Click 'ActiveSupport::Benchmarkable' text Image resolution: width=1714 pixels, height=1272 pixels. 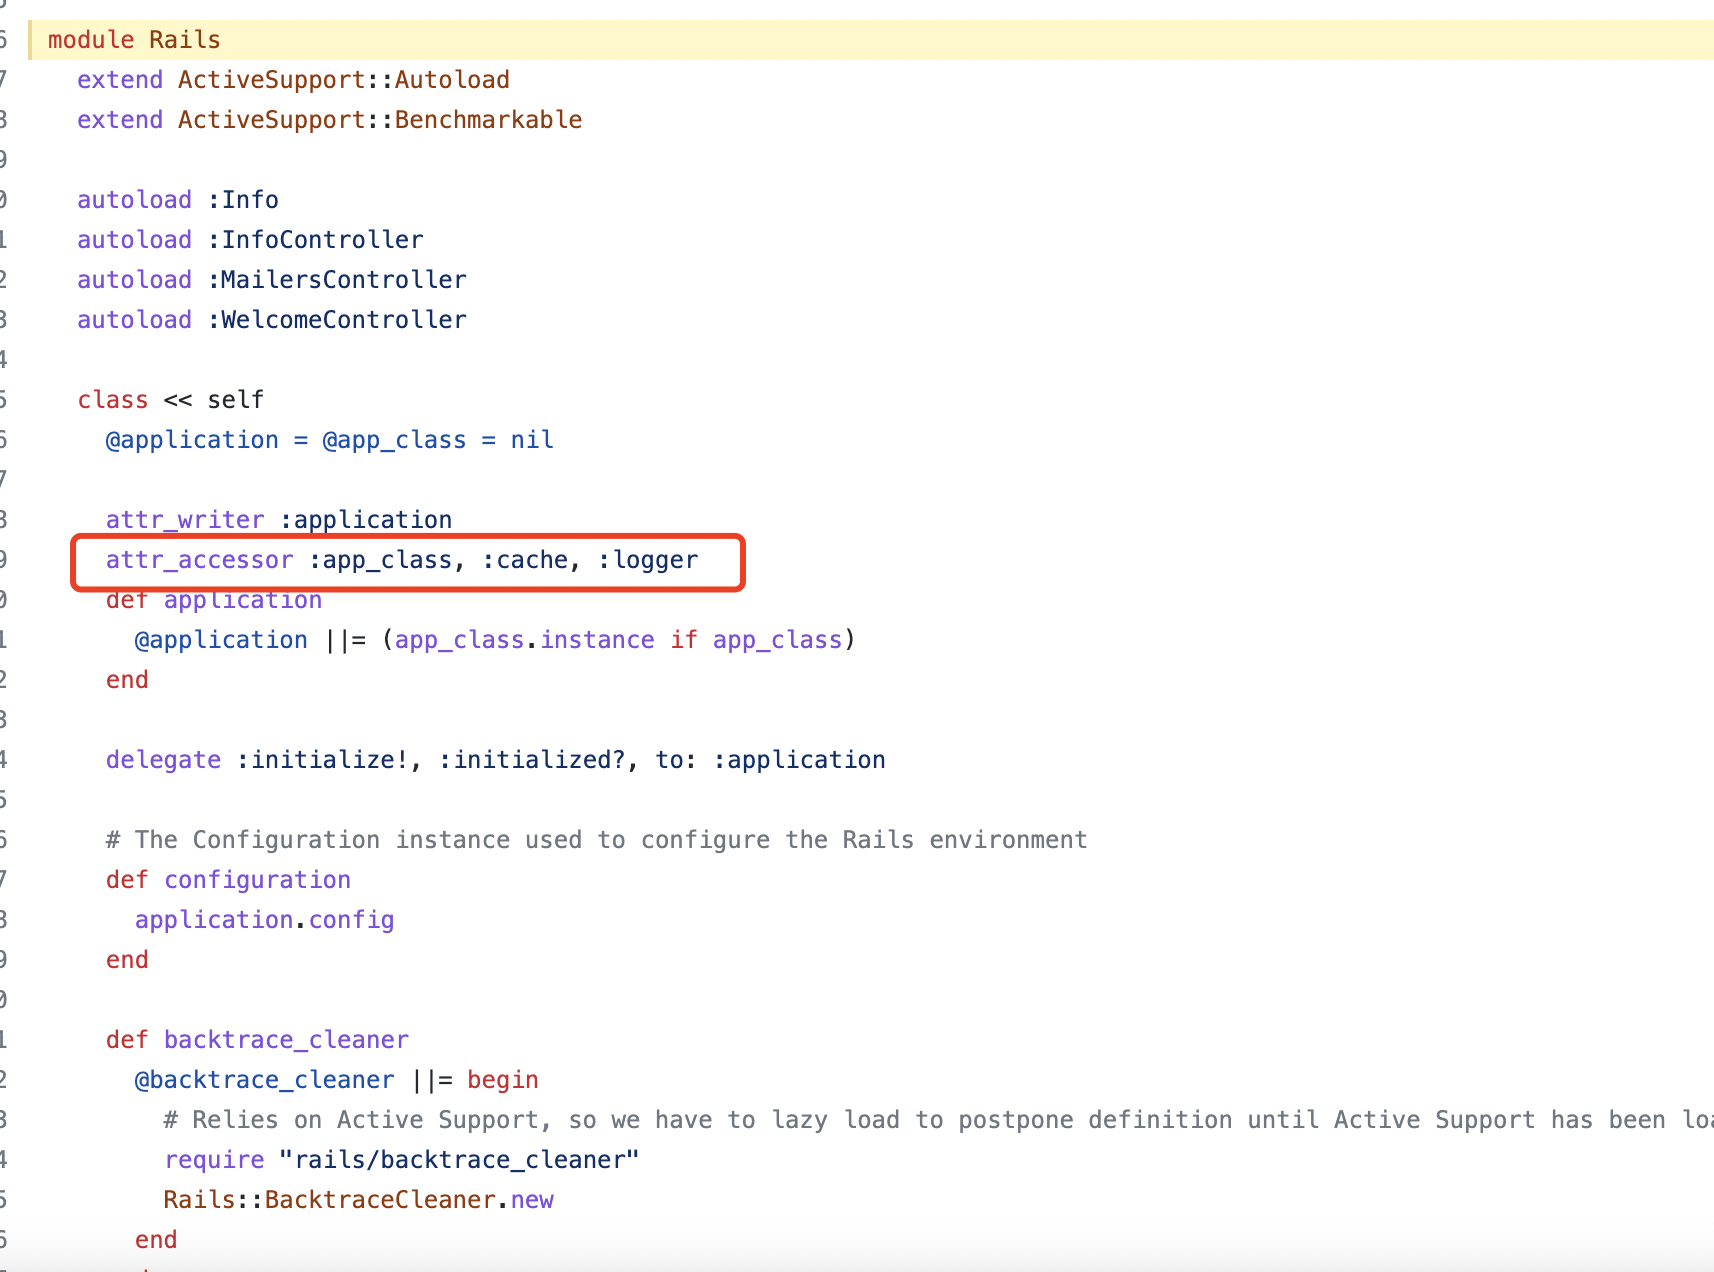coord(380,120)
